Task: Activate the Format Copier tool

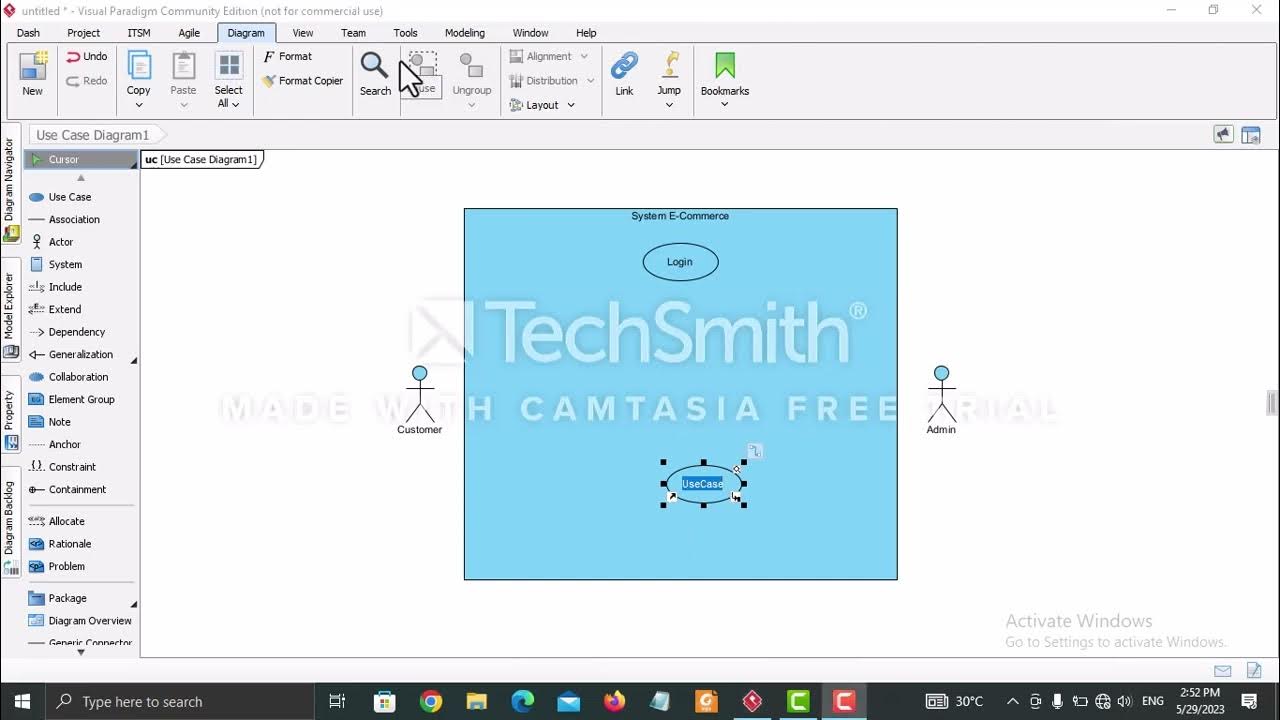Action: 303,81
